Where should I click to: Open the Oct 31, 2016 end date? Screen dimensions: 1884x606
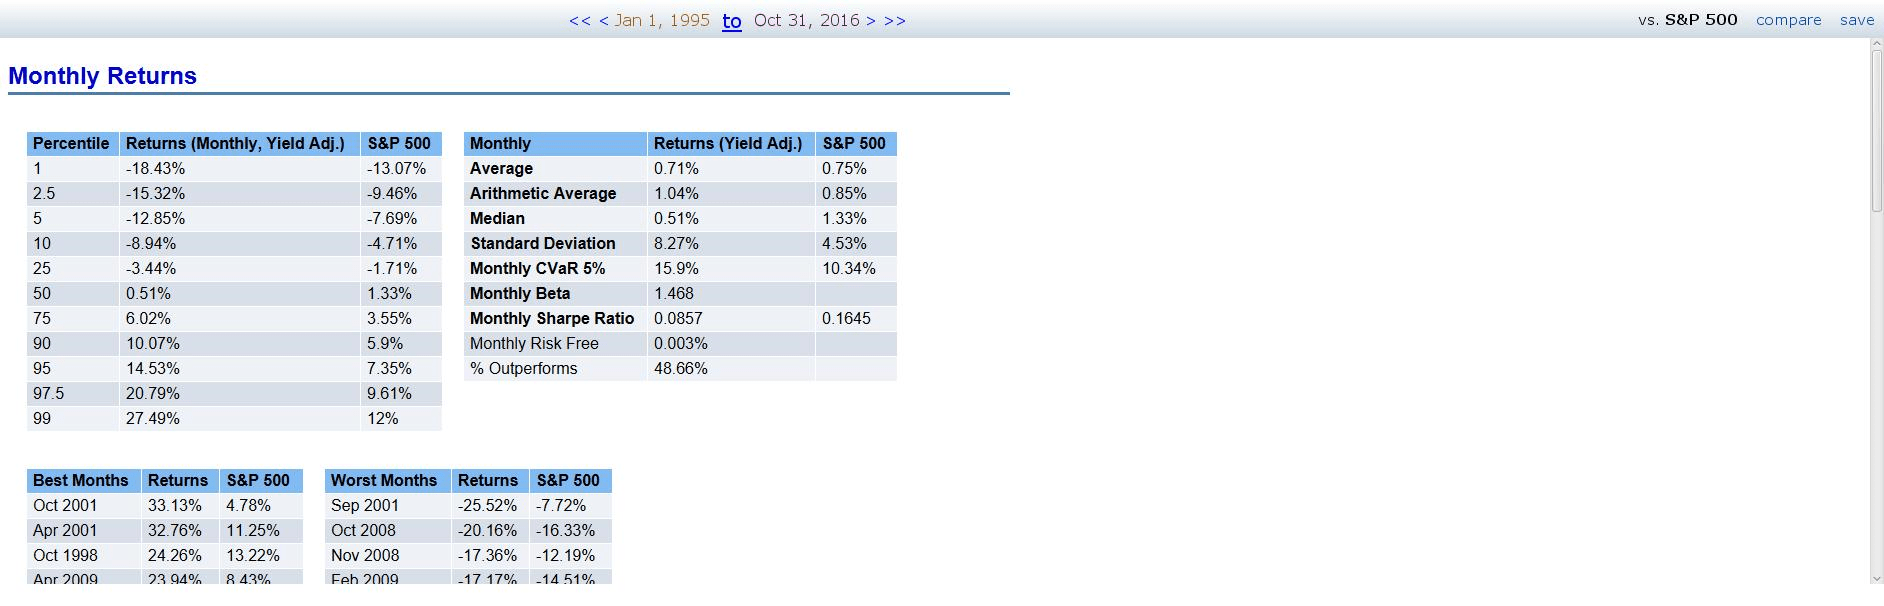[807, 21]
